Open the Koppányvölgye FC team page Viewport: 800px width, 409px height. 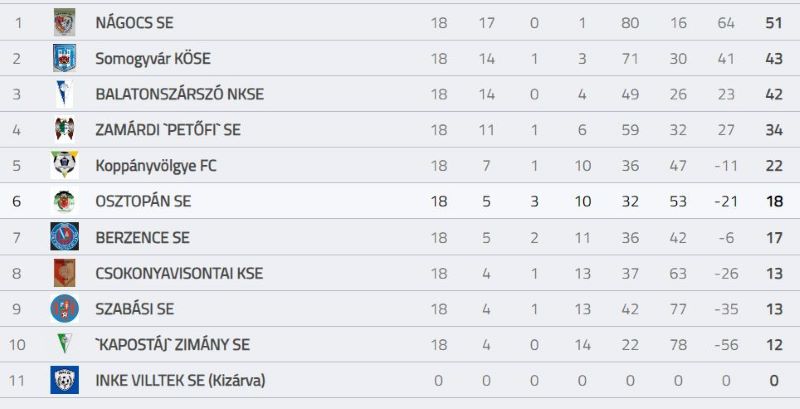pyautogui.click(x=156, y=166)
